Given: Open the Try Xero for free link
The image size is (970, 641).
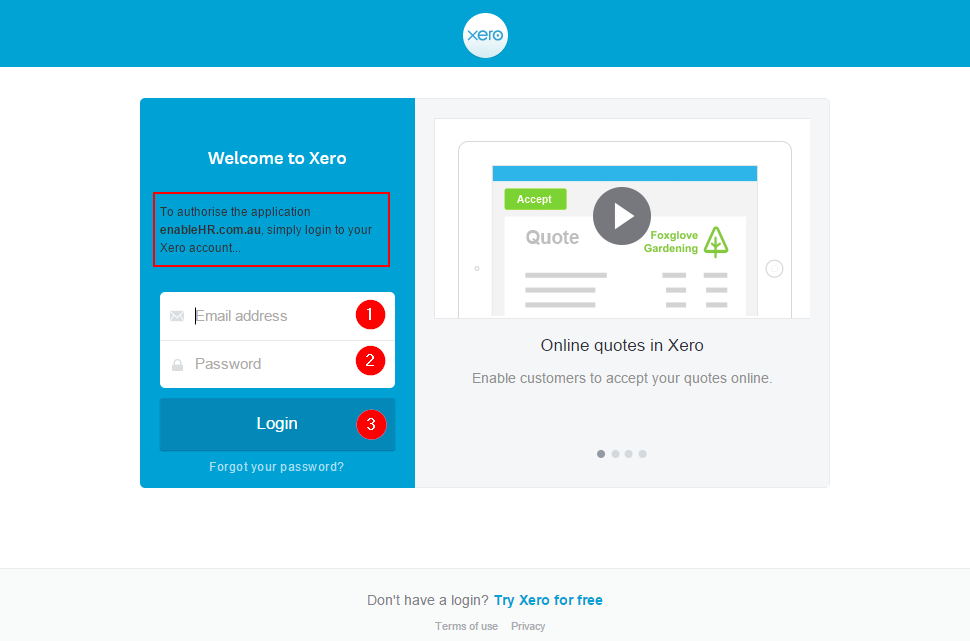Looking at the screenshot, I should point(548,600).
